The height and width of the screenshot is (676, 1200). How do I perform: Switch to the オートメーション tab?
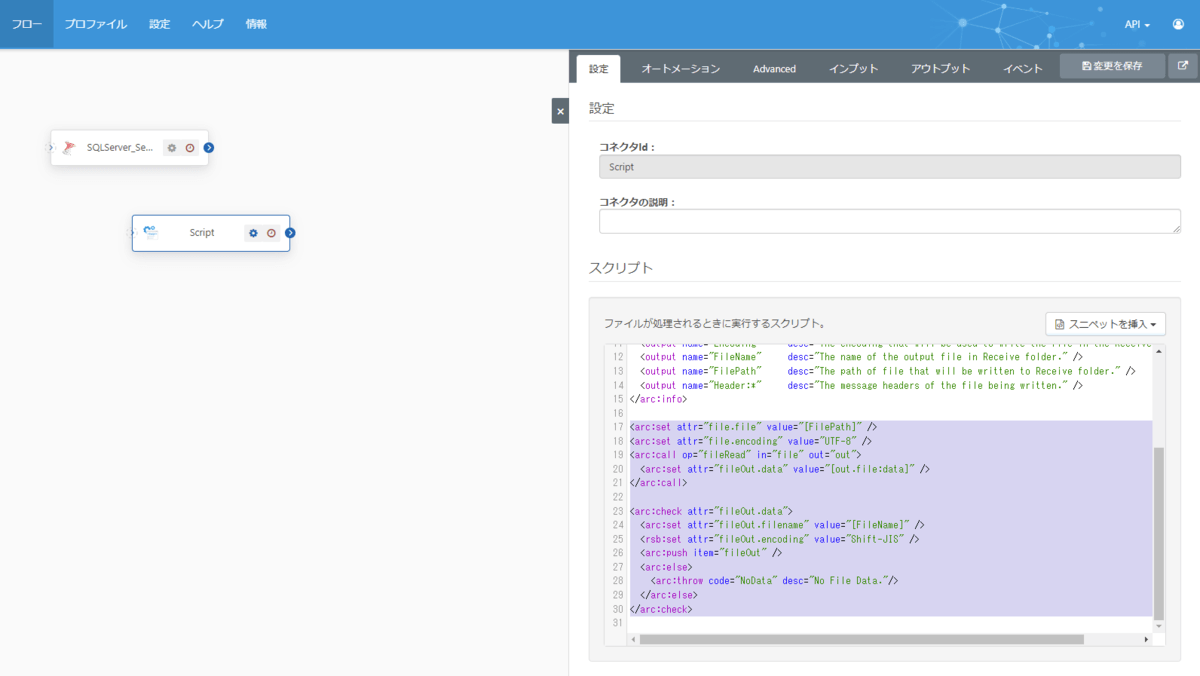[x=680, y=69]
